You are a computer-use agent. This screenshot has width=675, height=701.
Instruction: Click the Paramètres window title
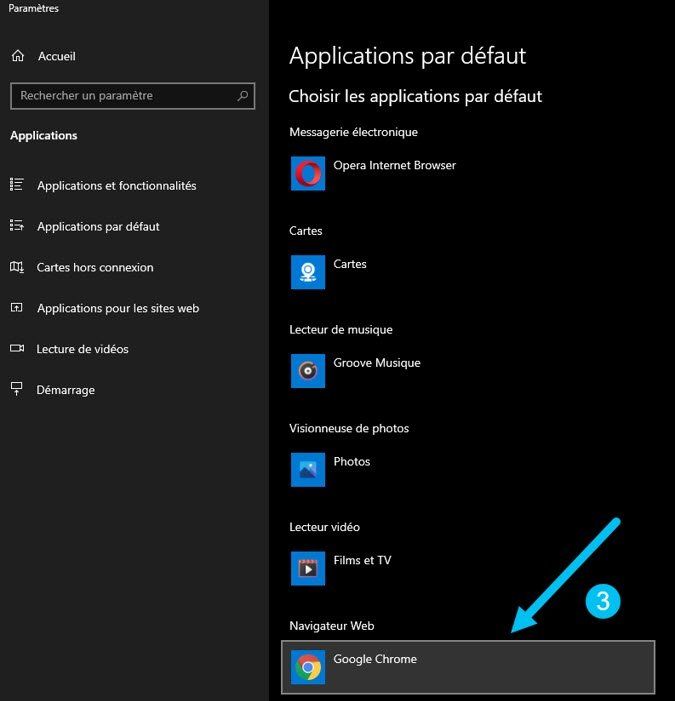[x=34, y=8]
